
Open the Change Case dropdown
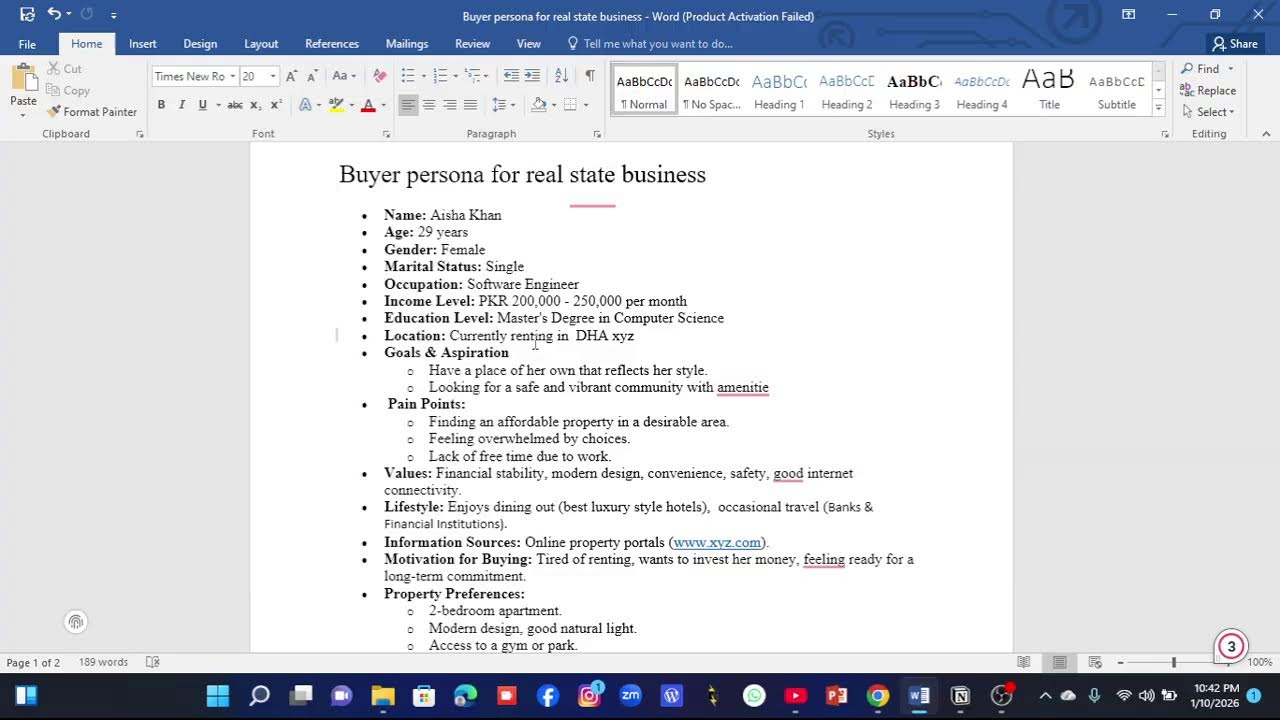(x=345, y=76)
